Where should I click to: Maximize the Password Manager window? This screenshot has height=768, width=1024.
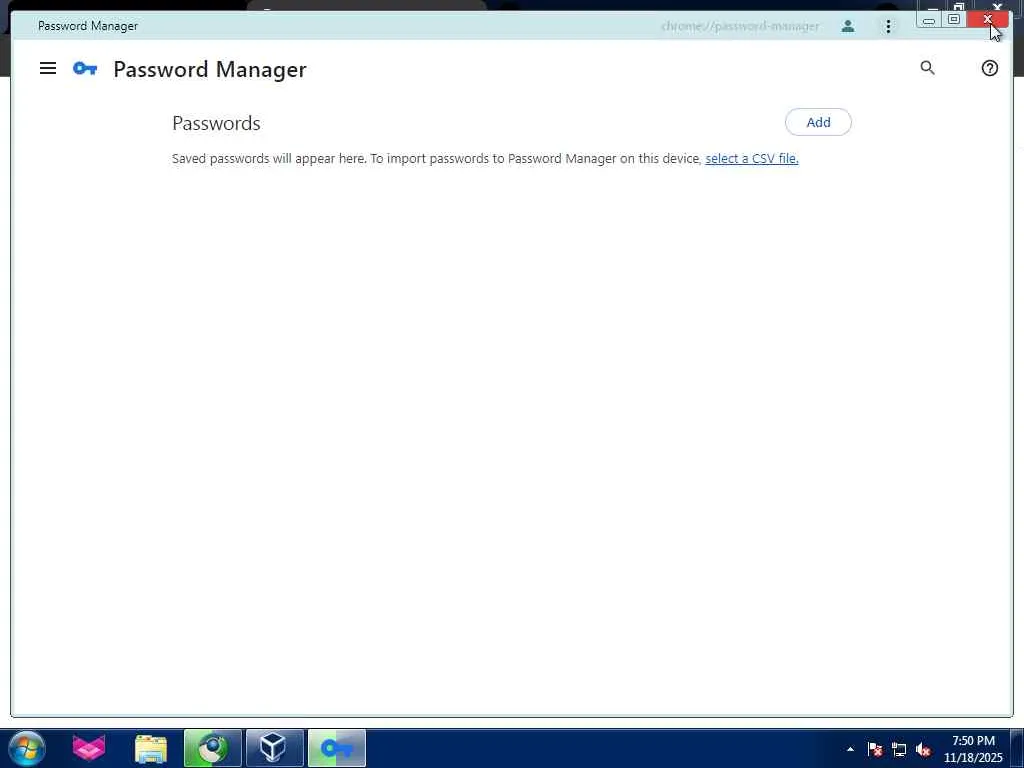pos(953,20)
